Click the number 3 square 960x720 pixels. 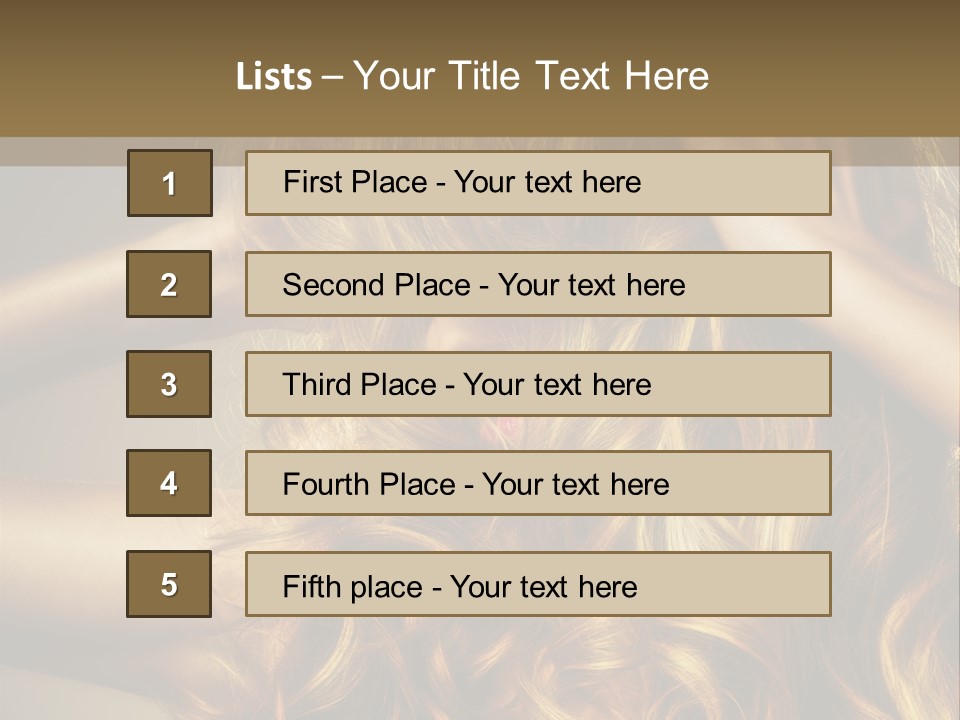[x=169, y=384]
